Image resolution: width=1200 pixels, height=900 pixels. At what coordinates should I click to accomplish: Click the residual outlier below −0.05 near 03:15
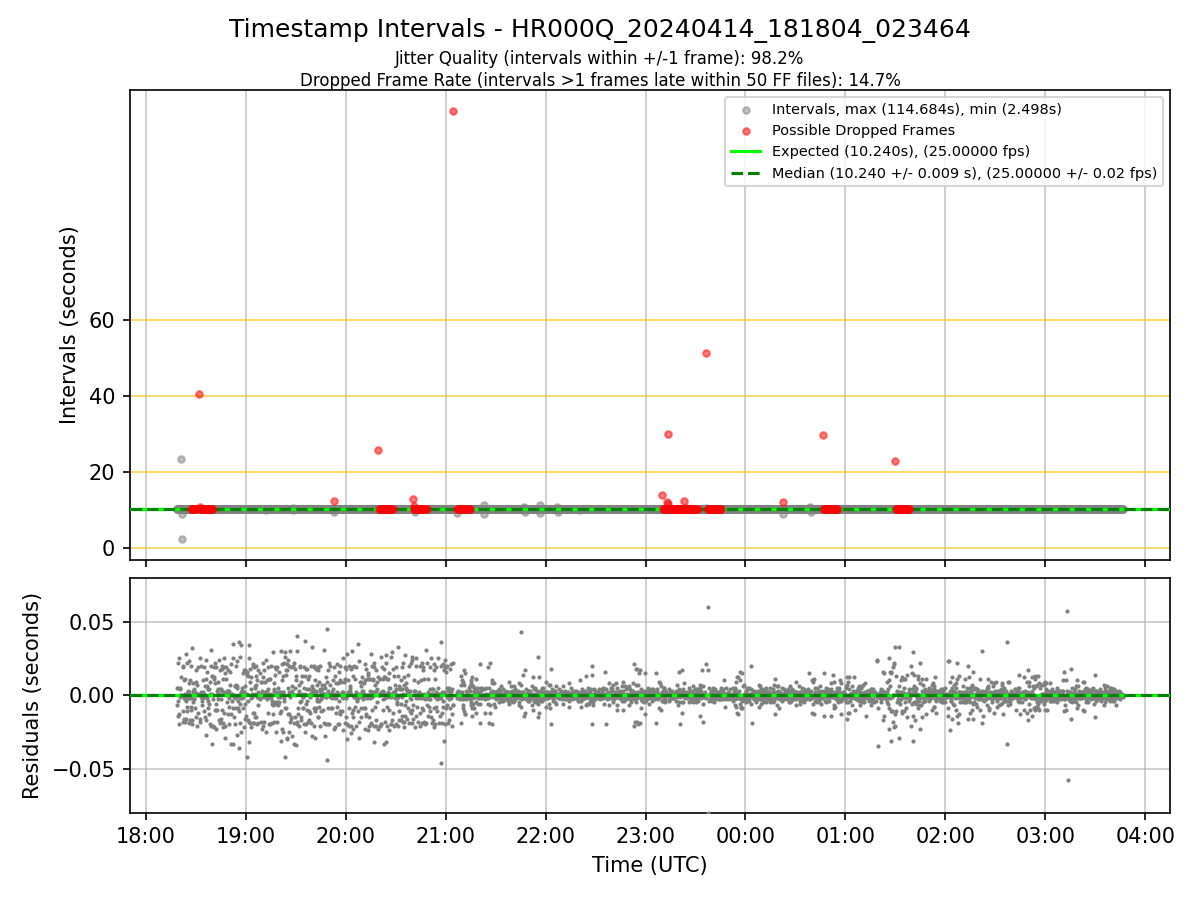(1067, 780)
